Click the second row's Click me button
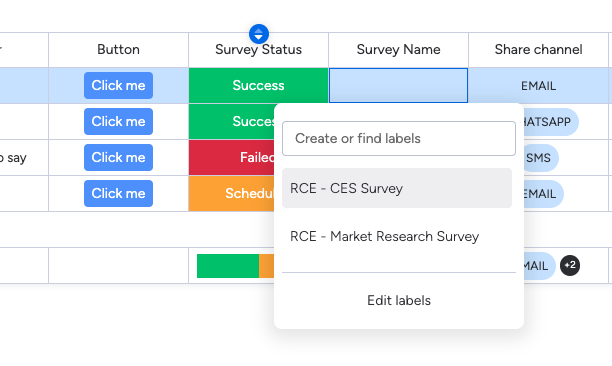Image resolution: width=612 pixels, height=366 pixels. pyautogui.click(x=118, y=121)
